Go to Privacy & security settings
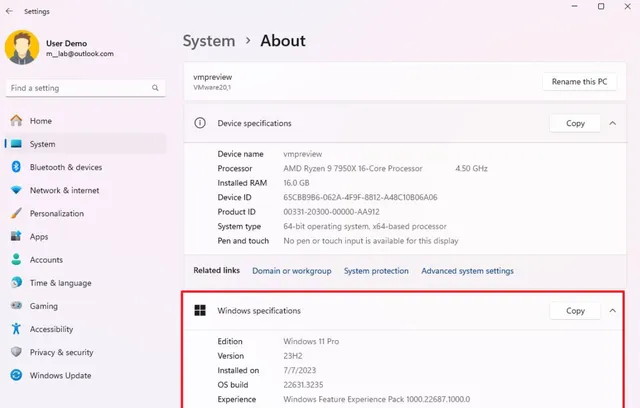 pyautogui.click(x=85, y=352)
